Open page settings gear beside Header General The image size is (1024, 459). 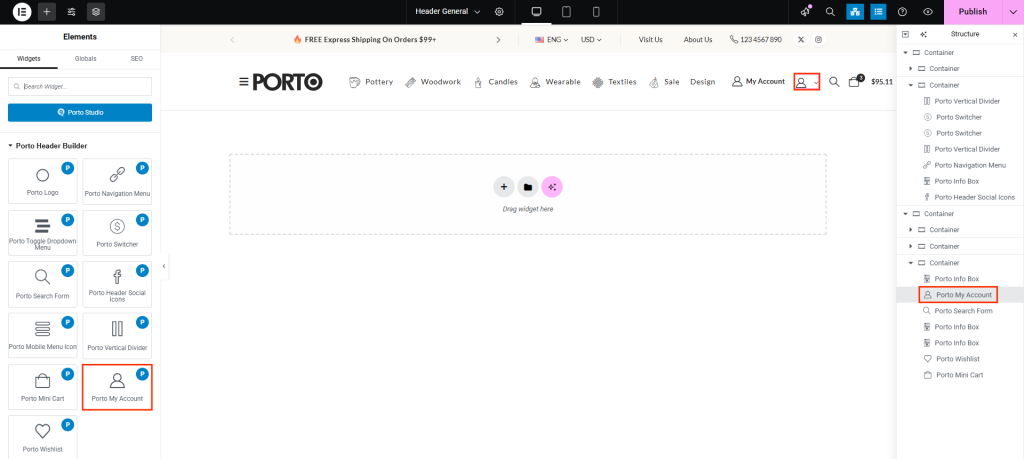tap(499, 12)
